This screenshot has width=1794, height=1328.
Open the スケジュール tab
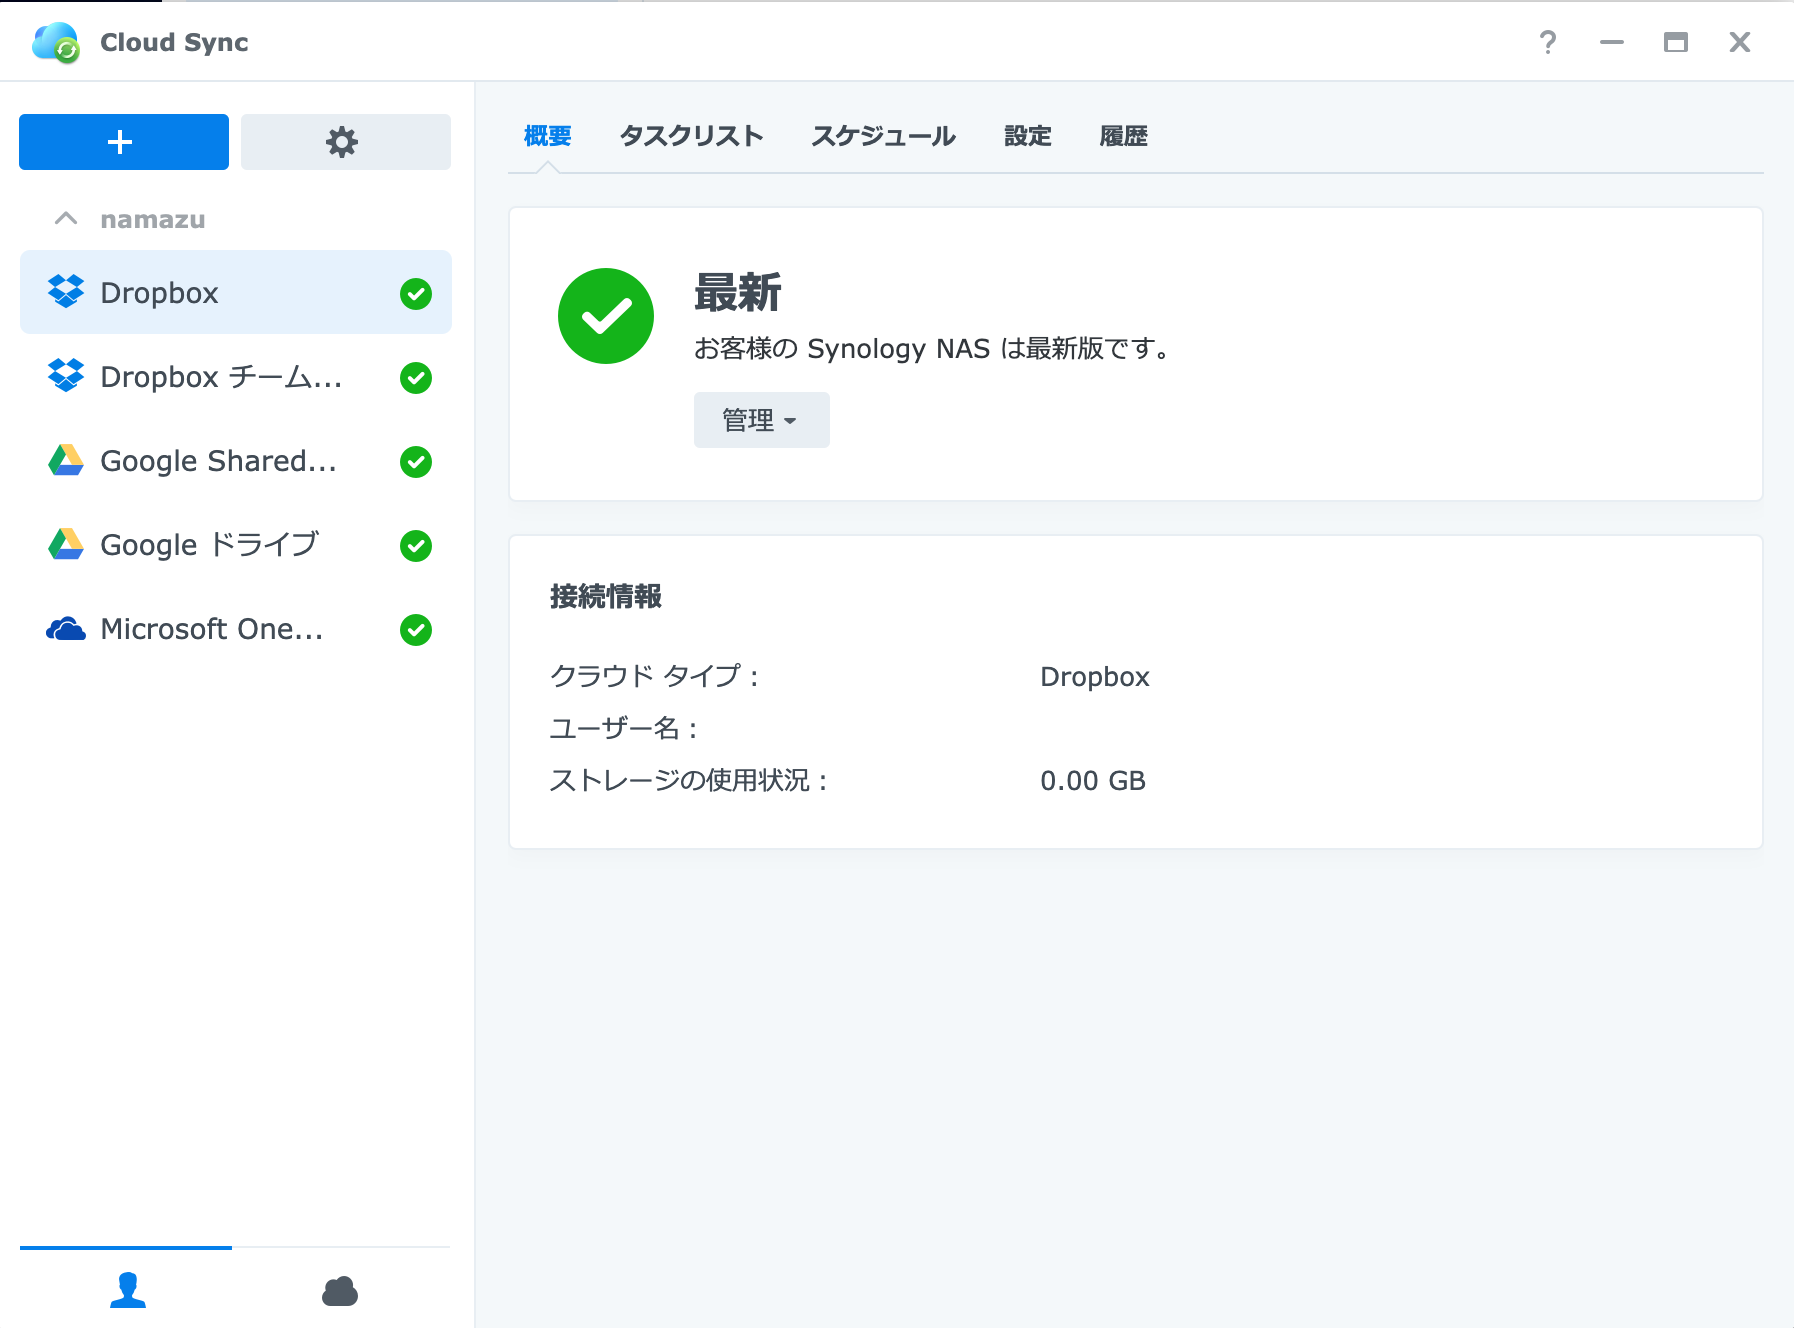[x=883, y=136]
